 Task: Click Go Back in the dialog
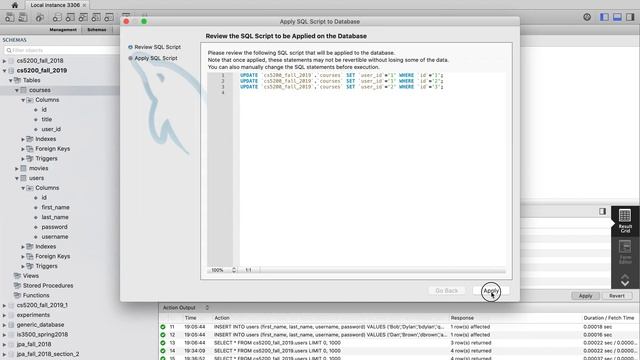click(x=447, y=291)
